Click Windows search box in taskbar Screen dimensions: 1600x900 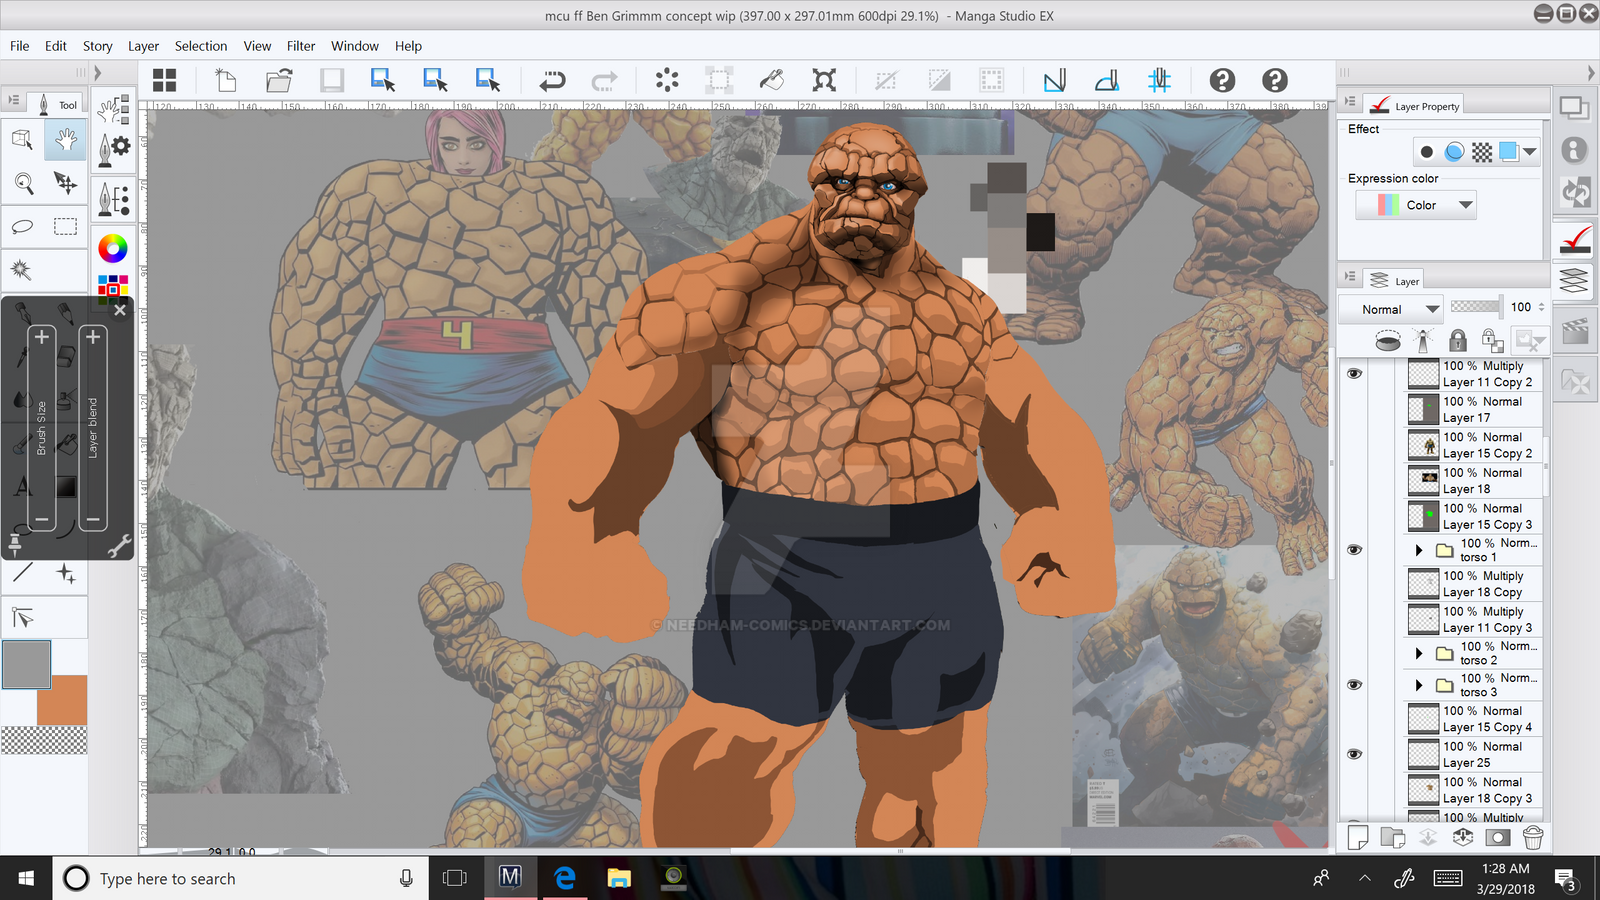(240, 878)
